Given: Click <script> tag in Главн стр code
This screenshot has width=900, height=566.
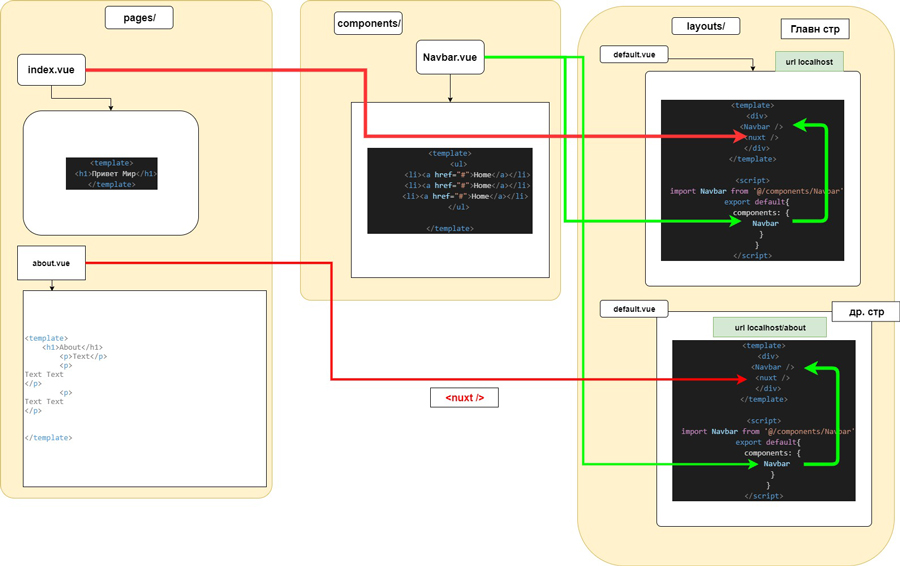Looking at the screenshot, I should pyautogui.click(x=752, y=180).
